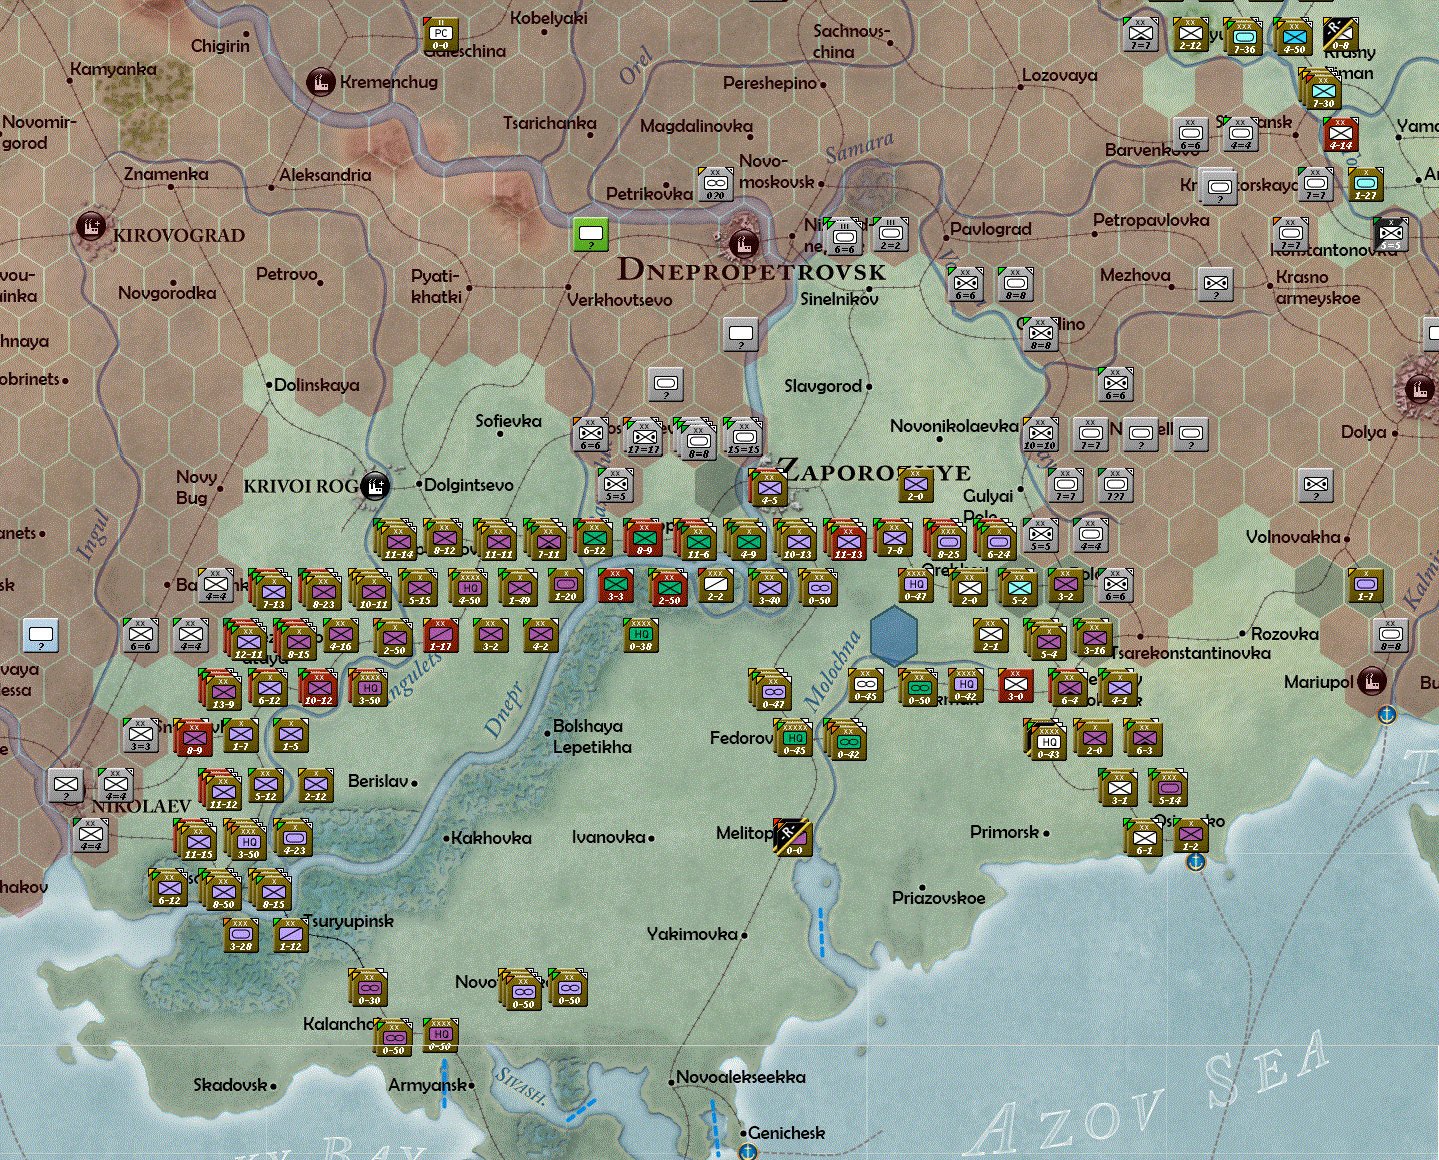Click the Kakhovka town label
The image size is (1439, 1160).
tap(491, 838)
